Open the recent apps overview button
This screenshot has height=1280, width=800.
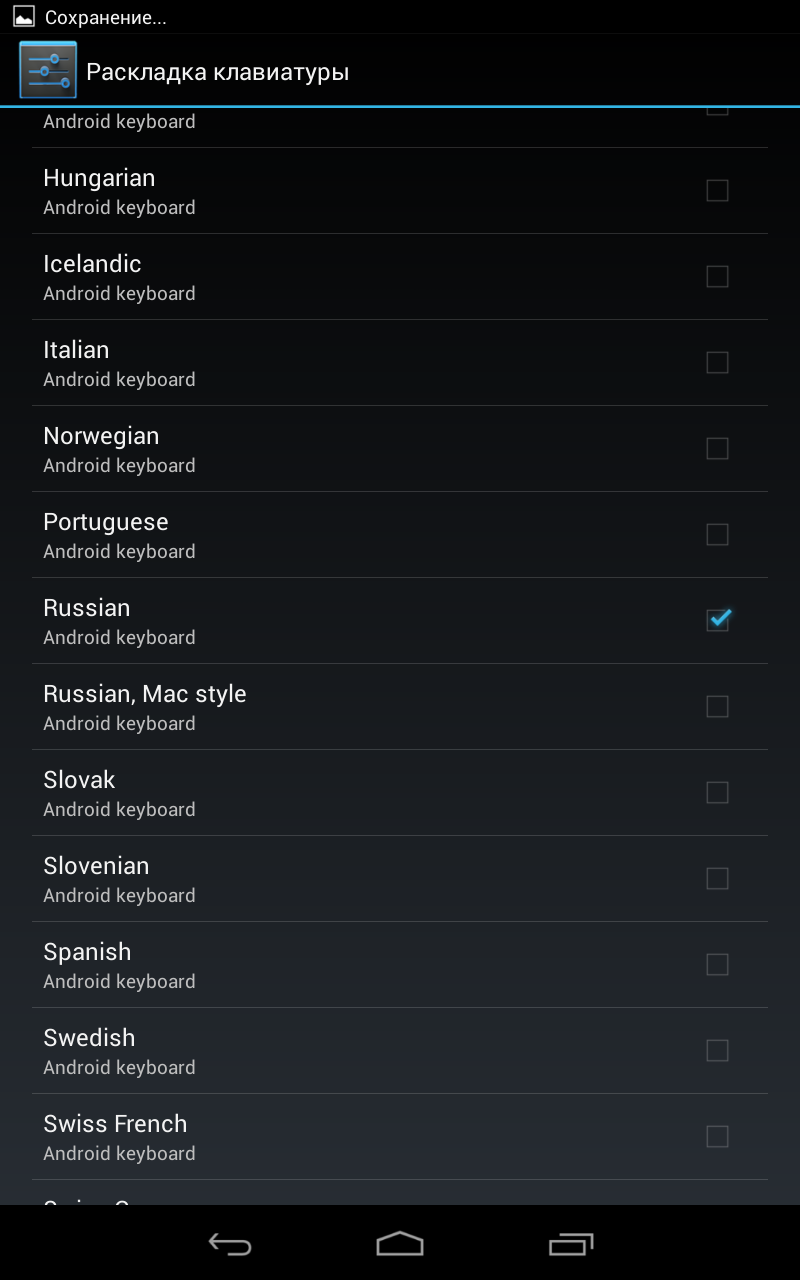571,1244
